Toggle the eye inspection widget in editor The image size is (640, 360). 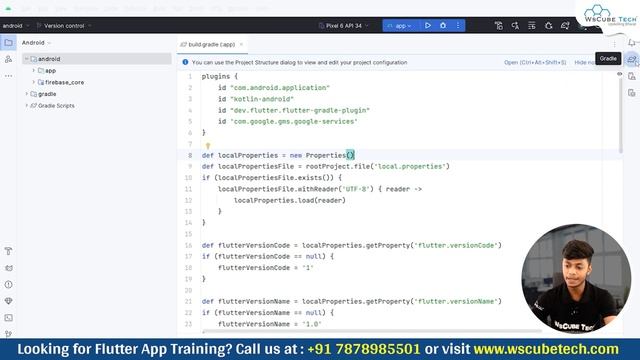619,74
